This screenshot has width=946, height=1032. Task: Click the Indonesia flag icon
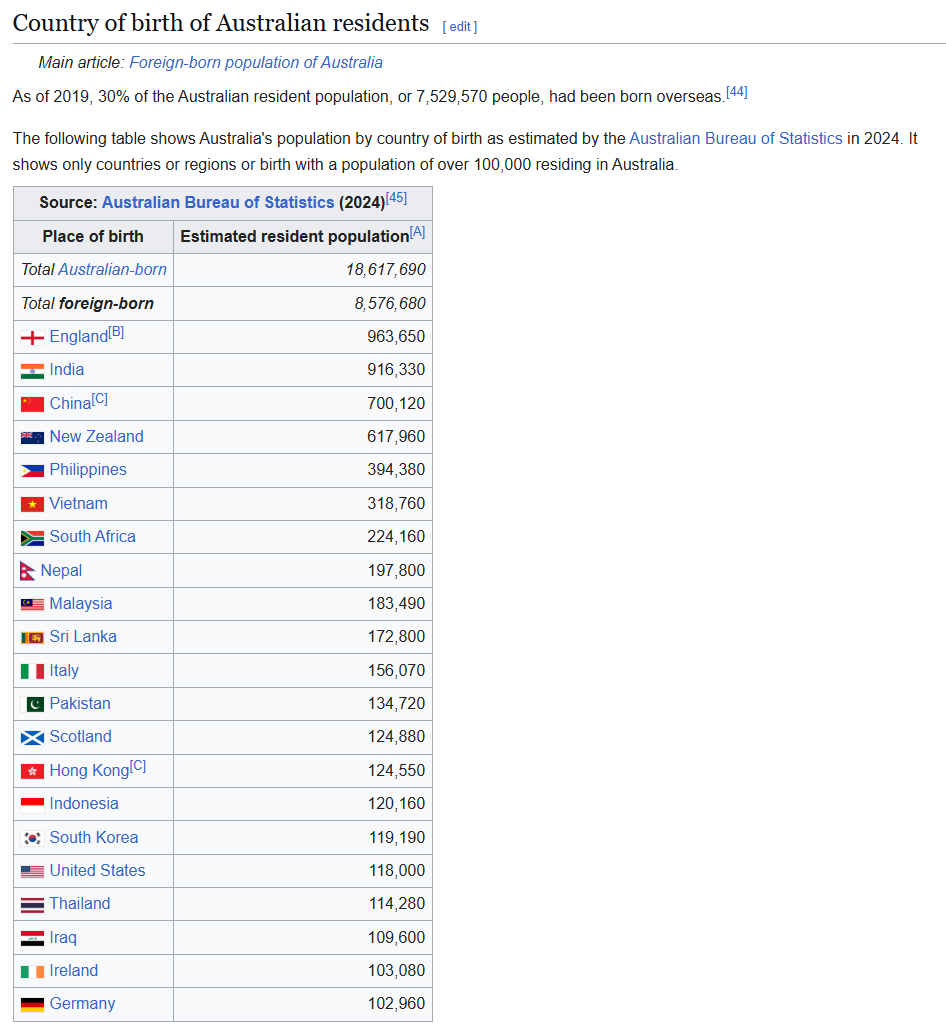(32, 804)
